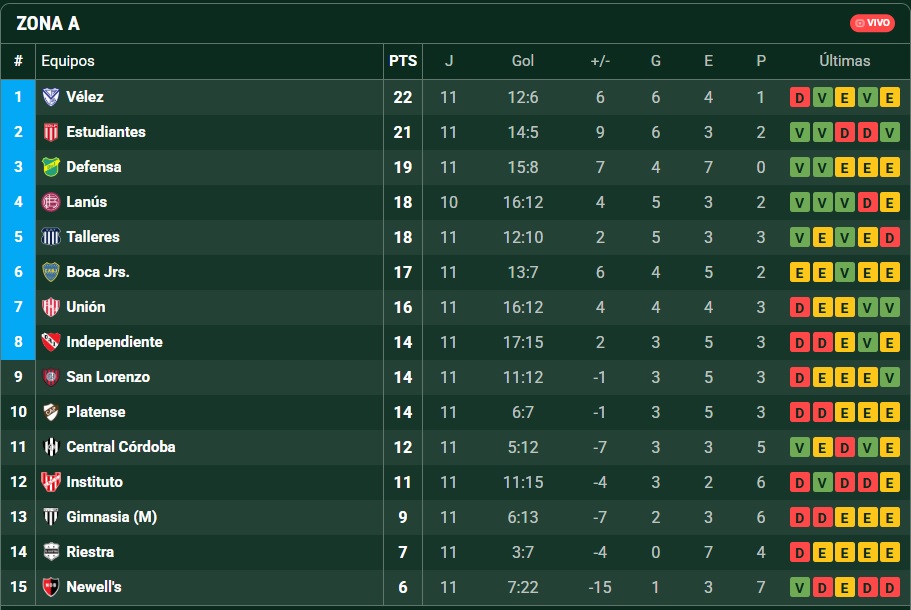Click the Estudiantes club crest icon

(51, 132)
